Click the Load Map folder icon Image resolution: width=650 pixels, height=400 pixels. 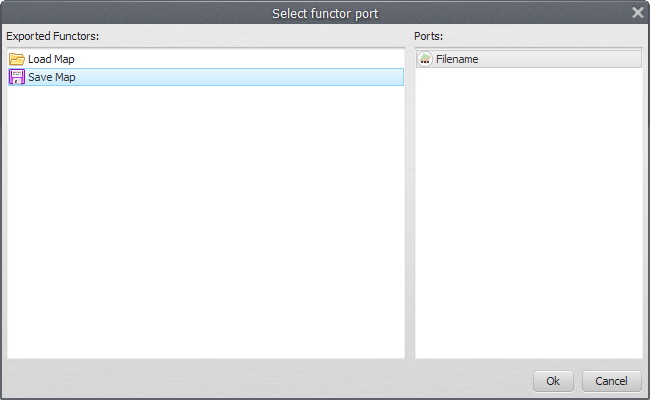coord(17,59)
